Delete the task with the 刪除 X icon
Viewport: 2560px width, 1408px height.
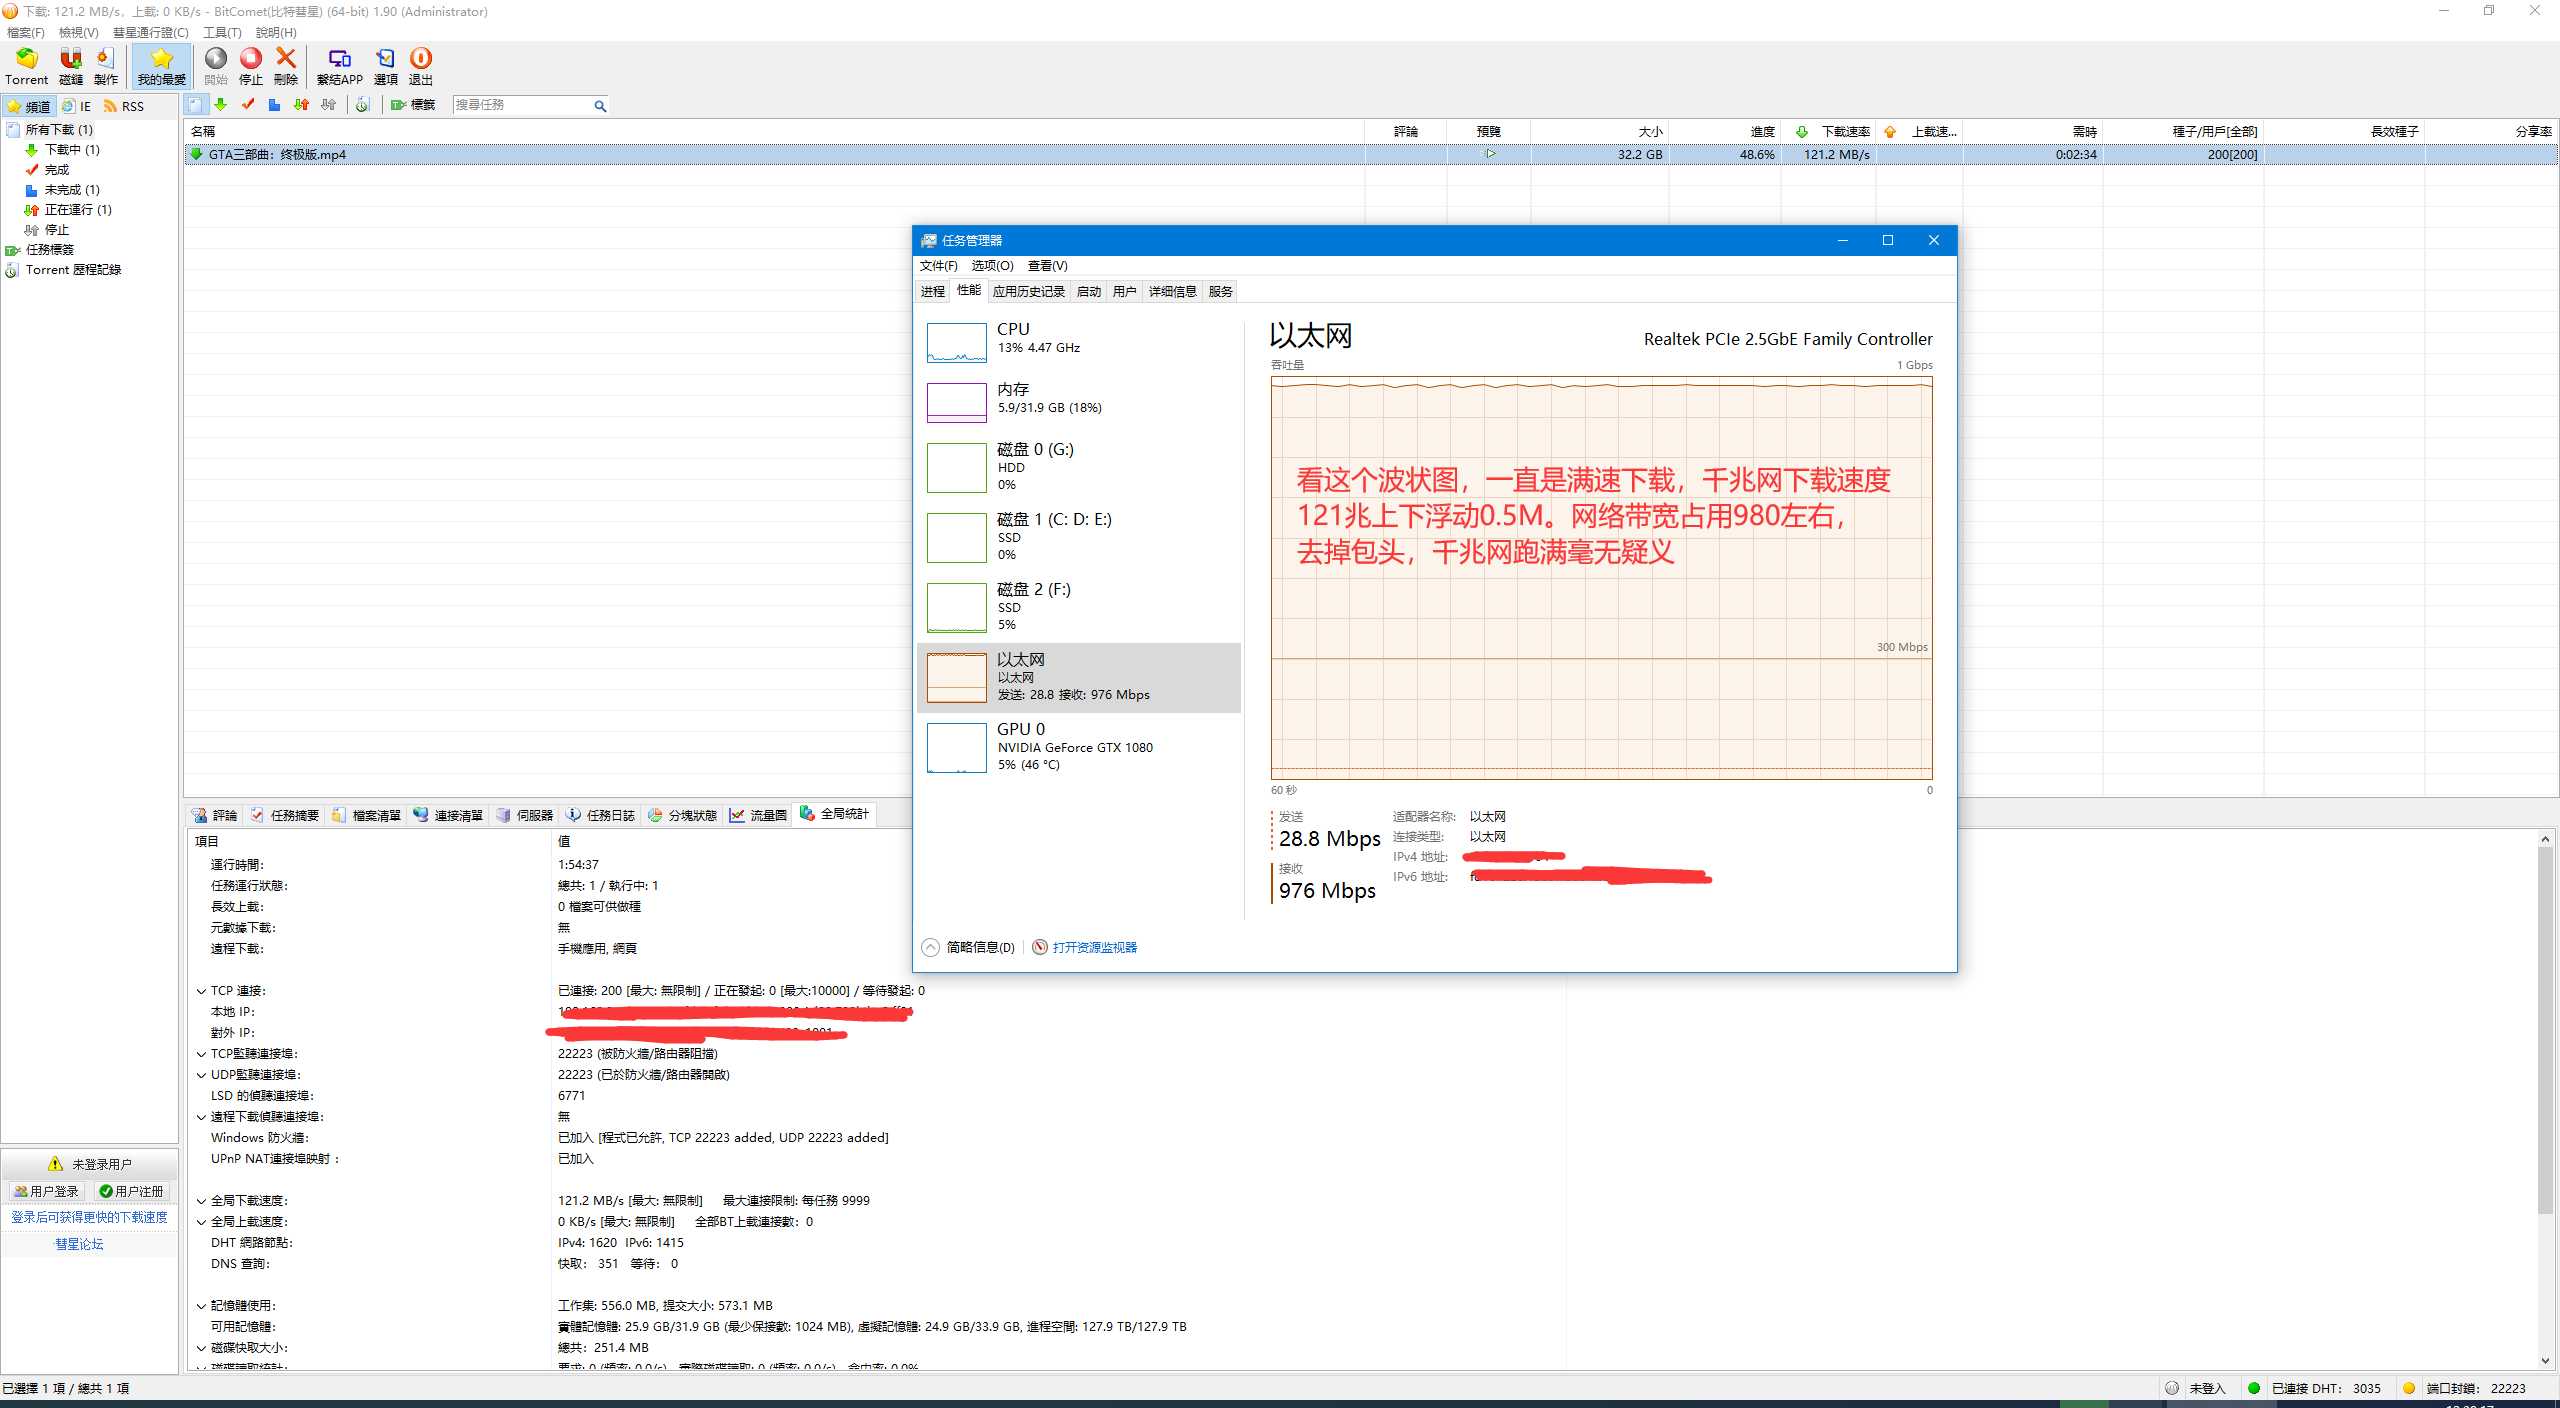[286, 66]
